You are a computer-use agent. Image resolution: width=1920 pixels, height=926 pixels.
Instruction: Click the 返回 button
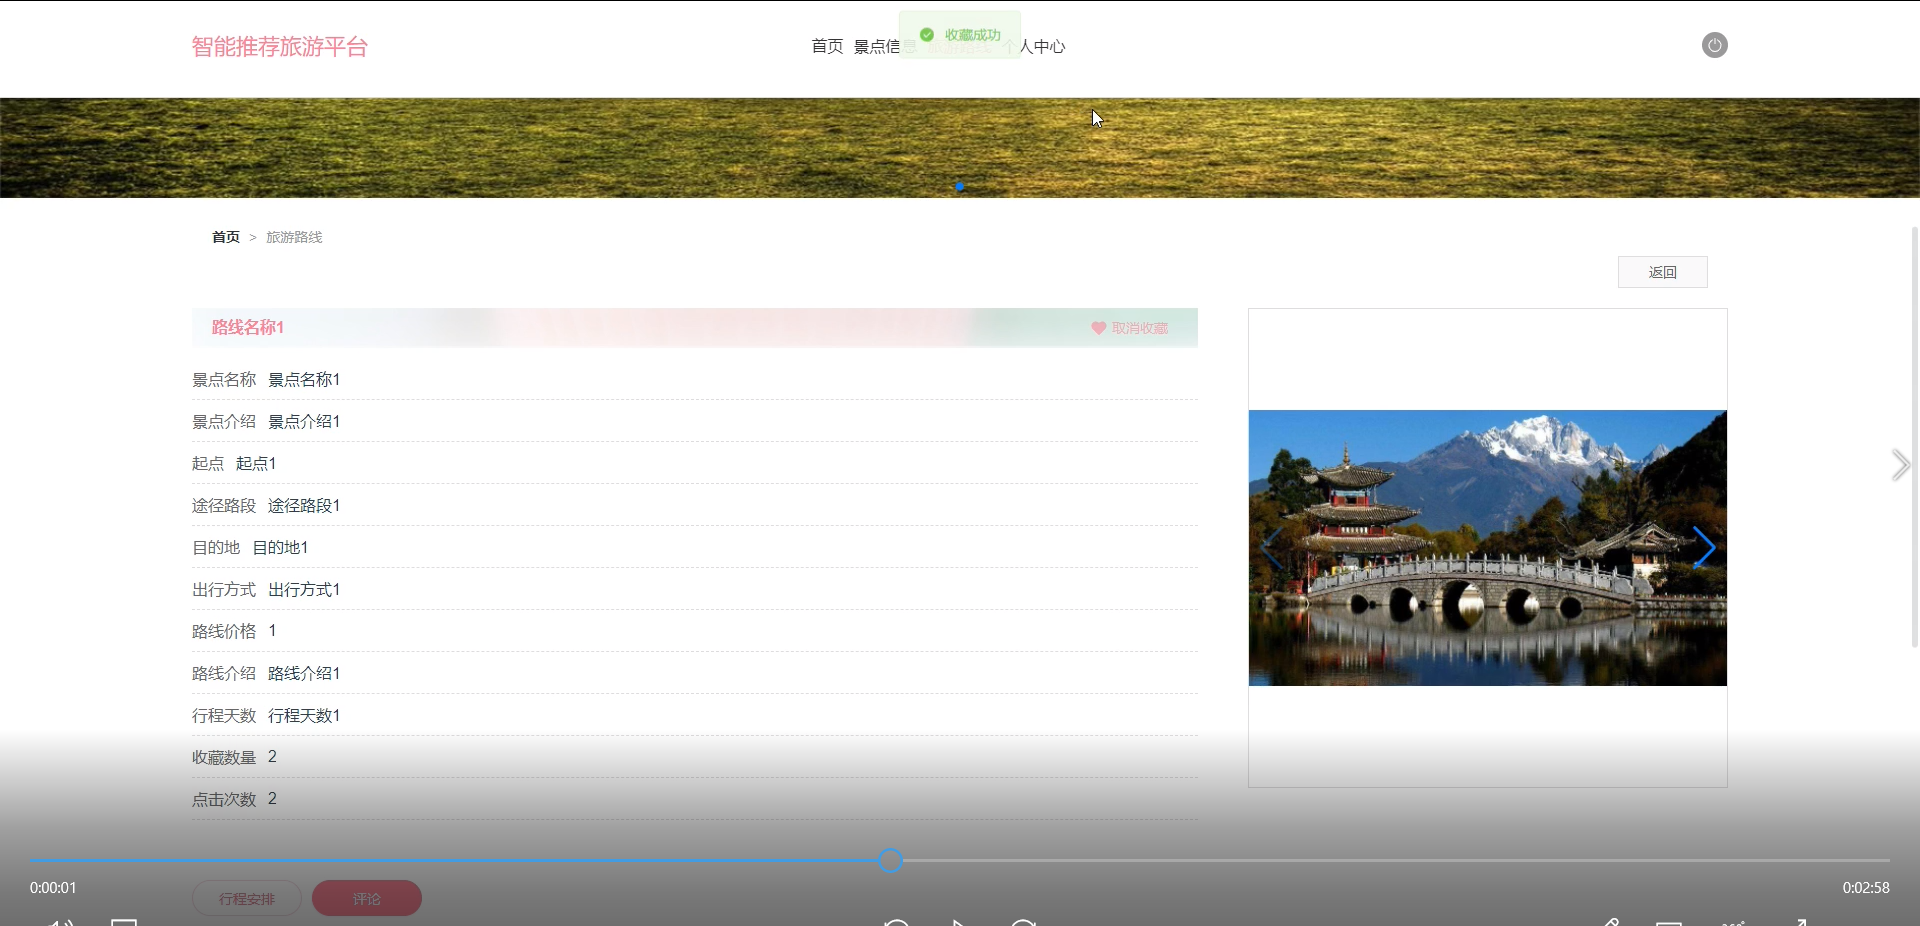coord(1662,272)
